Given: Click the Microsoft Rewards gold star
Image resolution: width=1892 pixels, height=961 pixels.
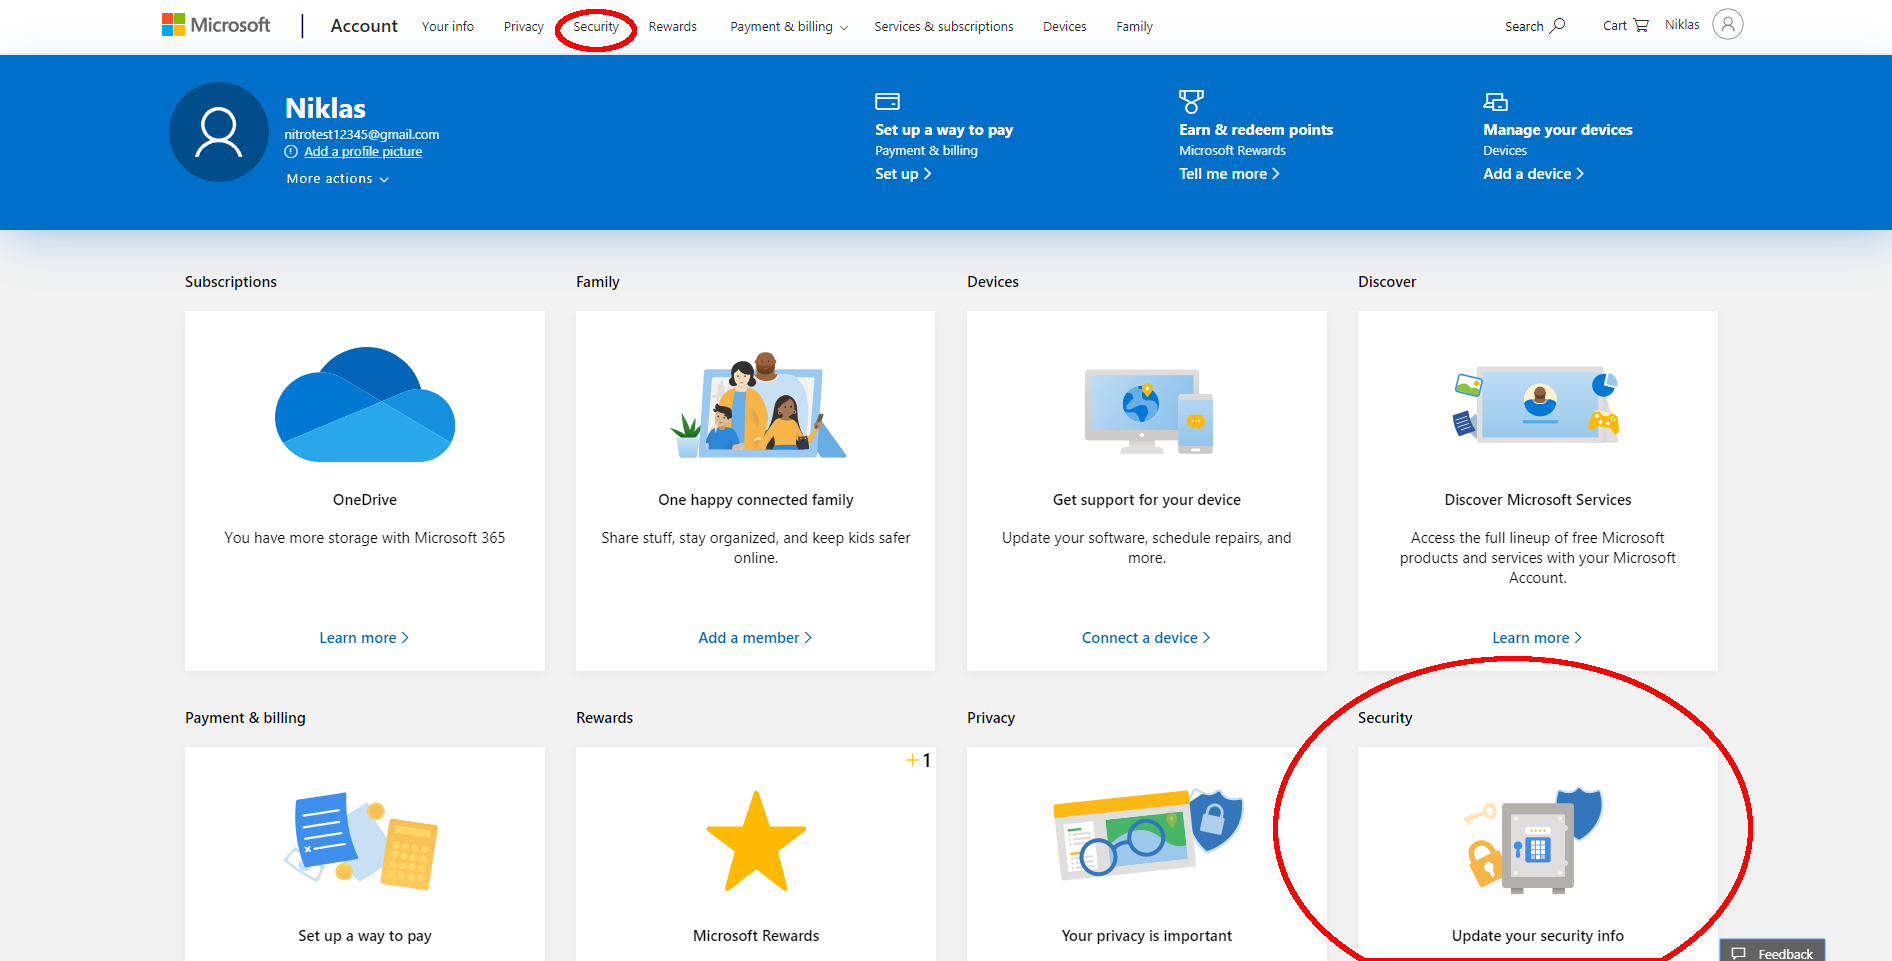Looking at the screenshot, I should [x=756, y=841].
